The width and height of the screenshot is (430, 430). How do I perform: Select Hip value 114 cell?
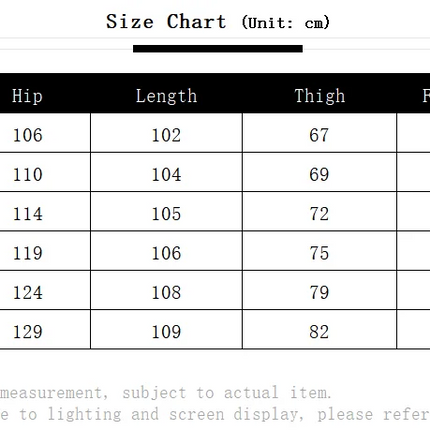tap(45, 211)
